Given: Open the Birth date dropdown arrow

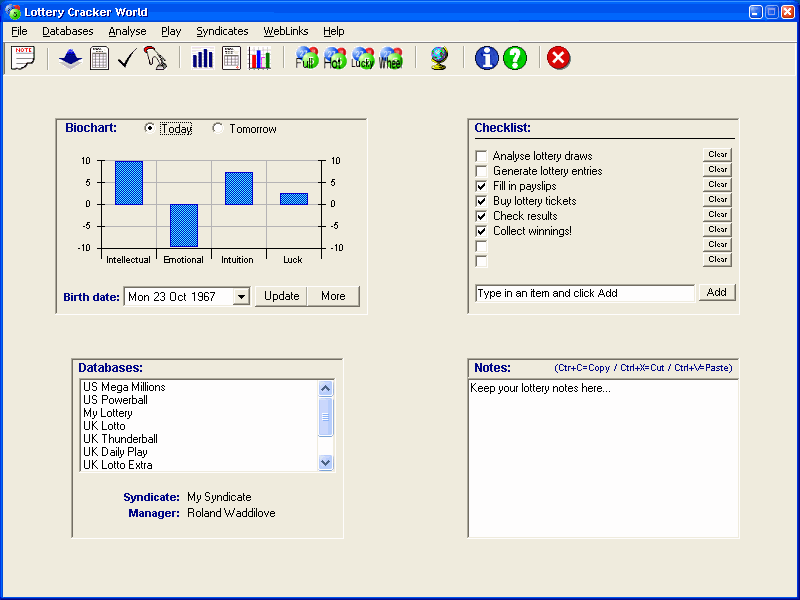Looking at the screenshot, I should [240, 296].
